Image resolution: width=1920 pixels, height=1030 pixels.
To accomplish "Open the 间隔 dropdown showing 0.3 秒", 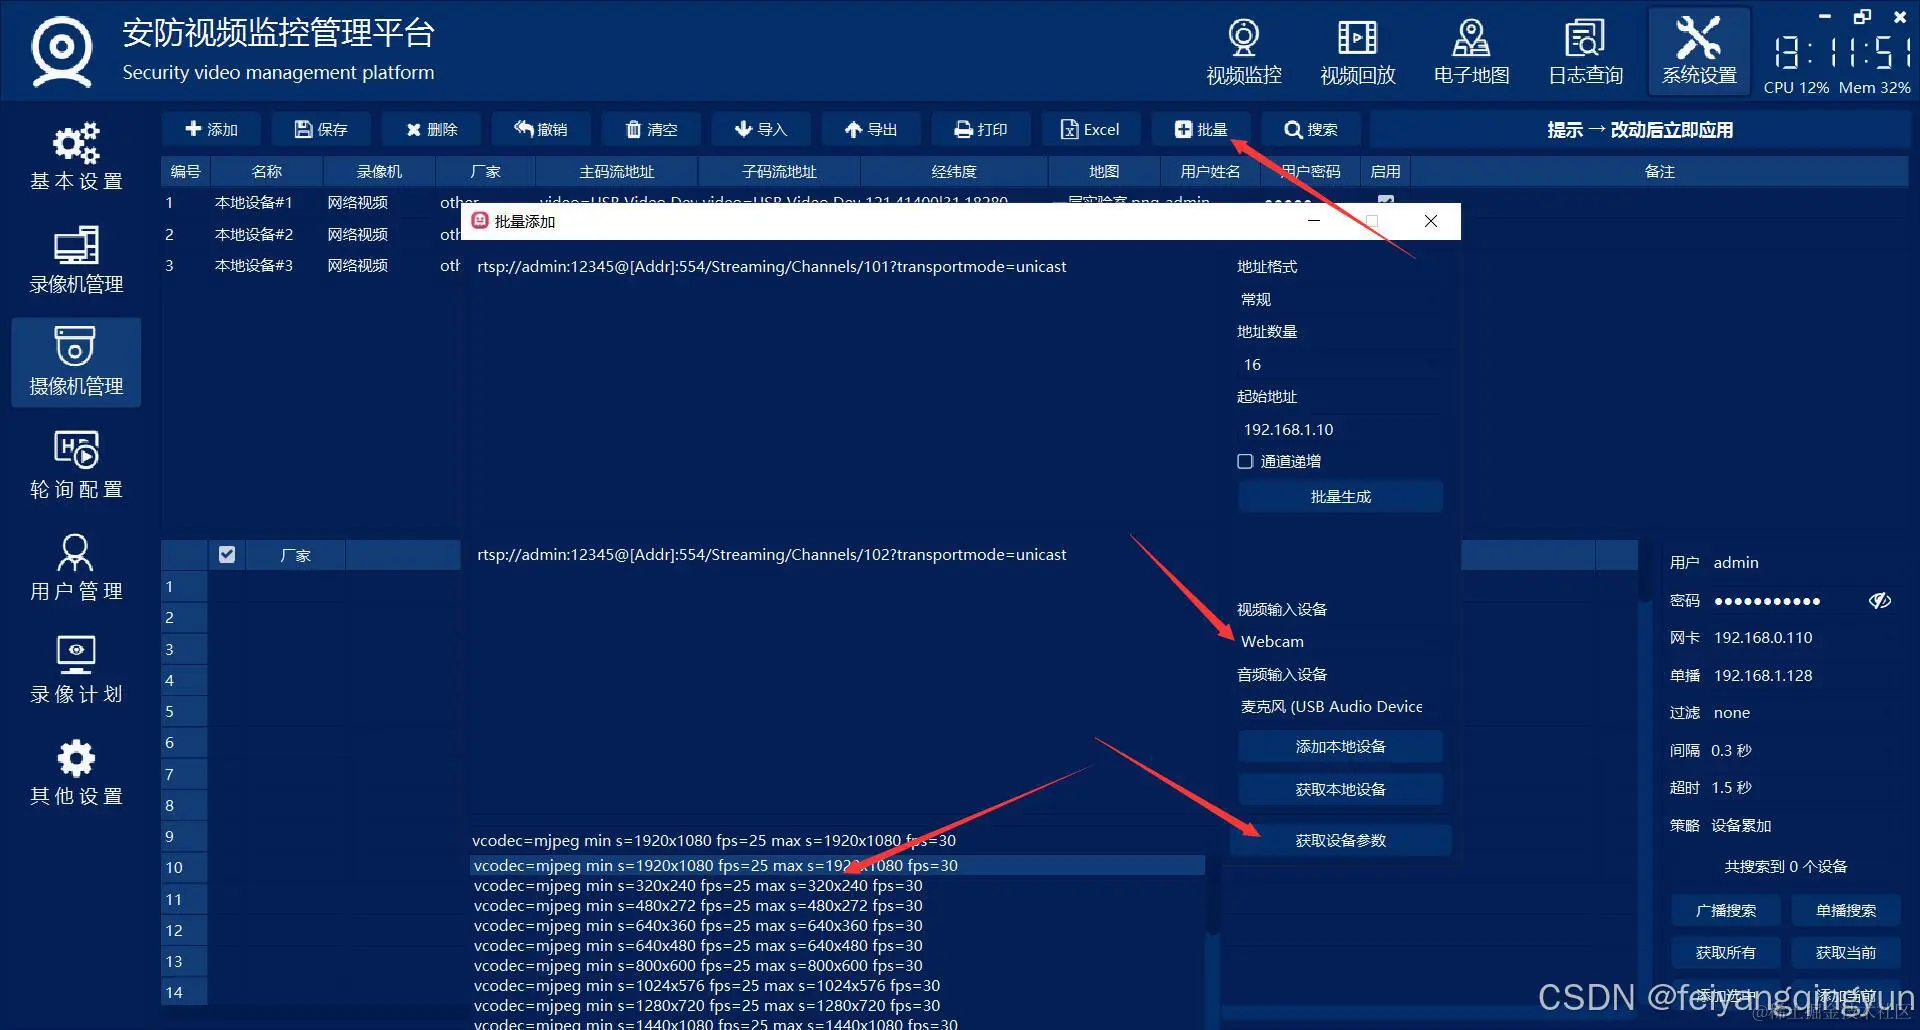I will click(x=1805, y=750).
